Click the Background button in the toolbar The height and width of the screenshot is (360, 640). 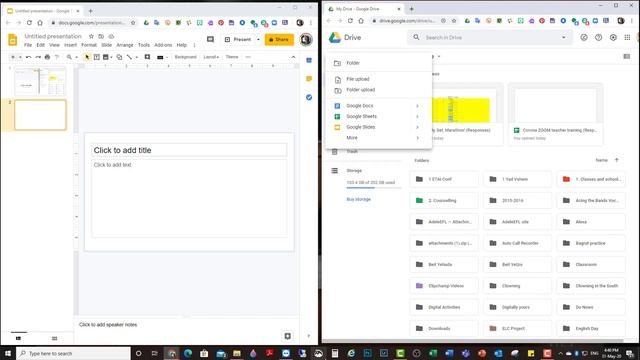coord(185,57)
